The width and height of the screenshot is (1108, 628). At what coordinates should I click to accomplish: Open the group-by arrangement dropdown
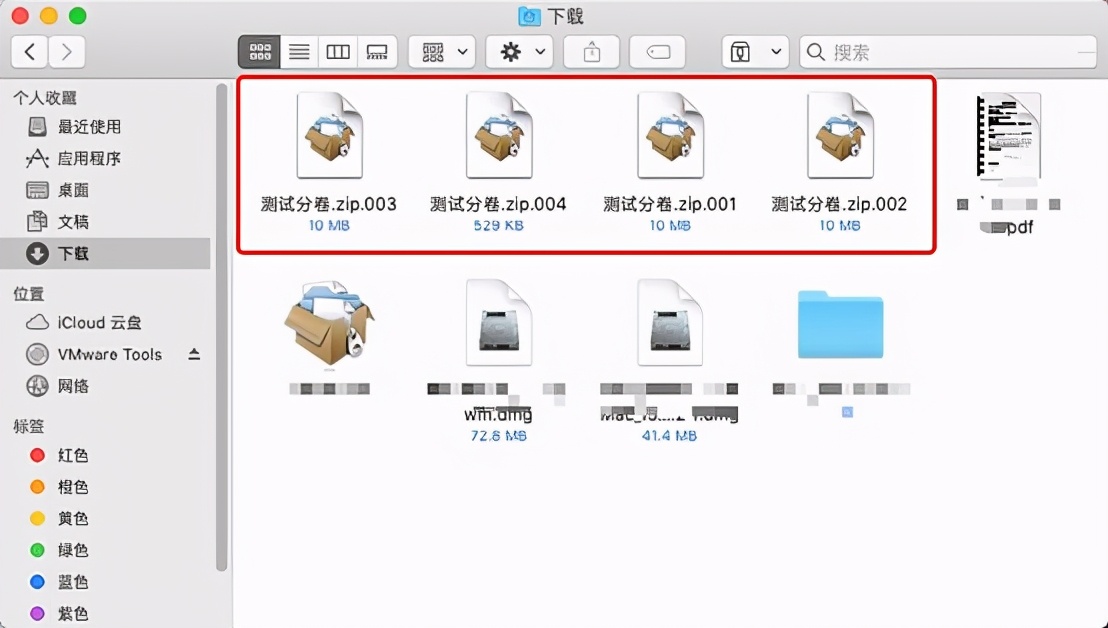click(442, 52)
